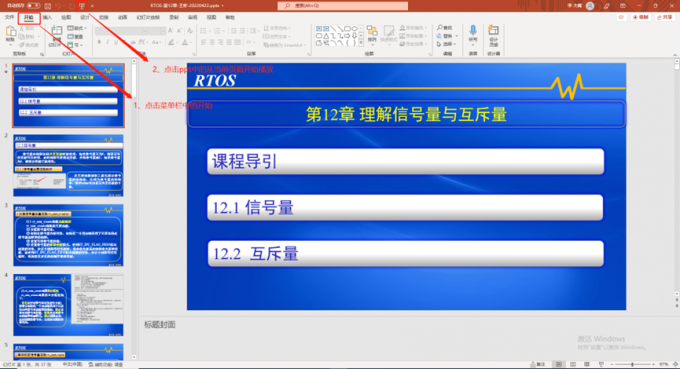Click the 重置 (Reset) slide button
This screenshot has width=680, height=369.
coord(75,36)
